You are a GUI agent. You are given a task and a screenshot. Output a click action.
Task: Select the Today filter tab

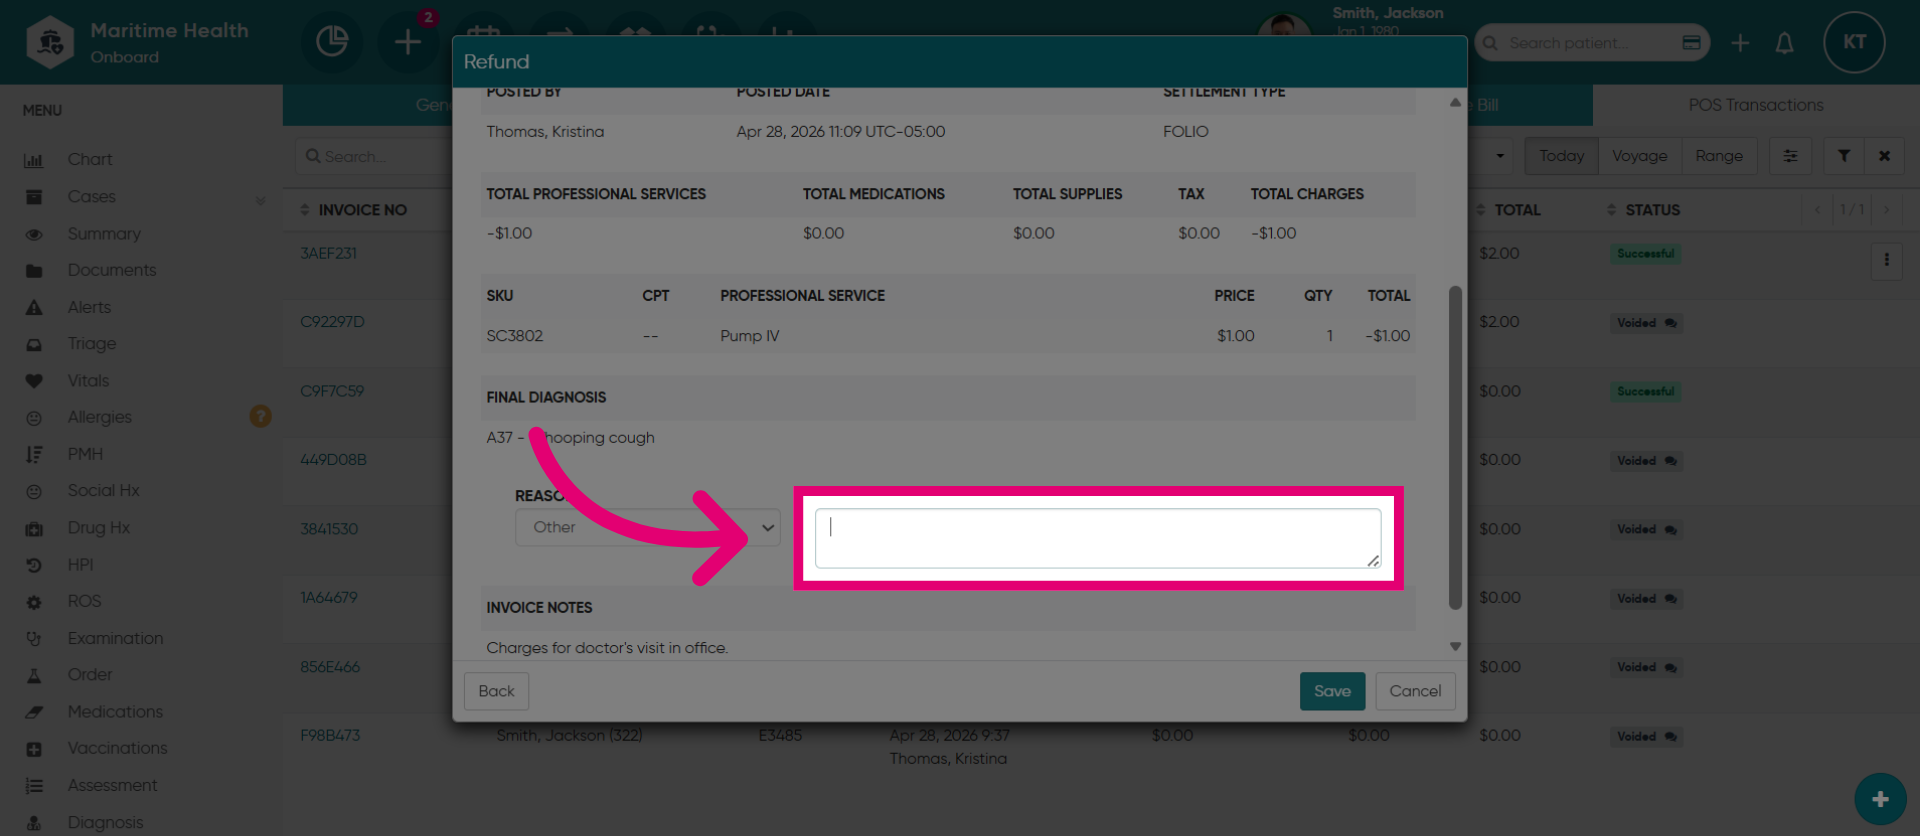coord(1561,156)
